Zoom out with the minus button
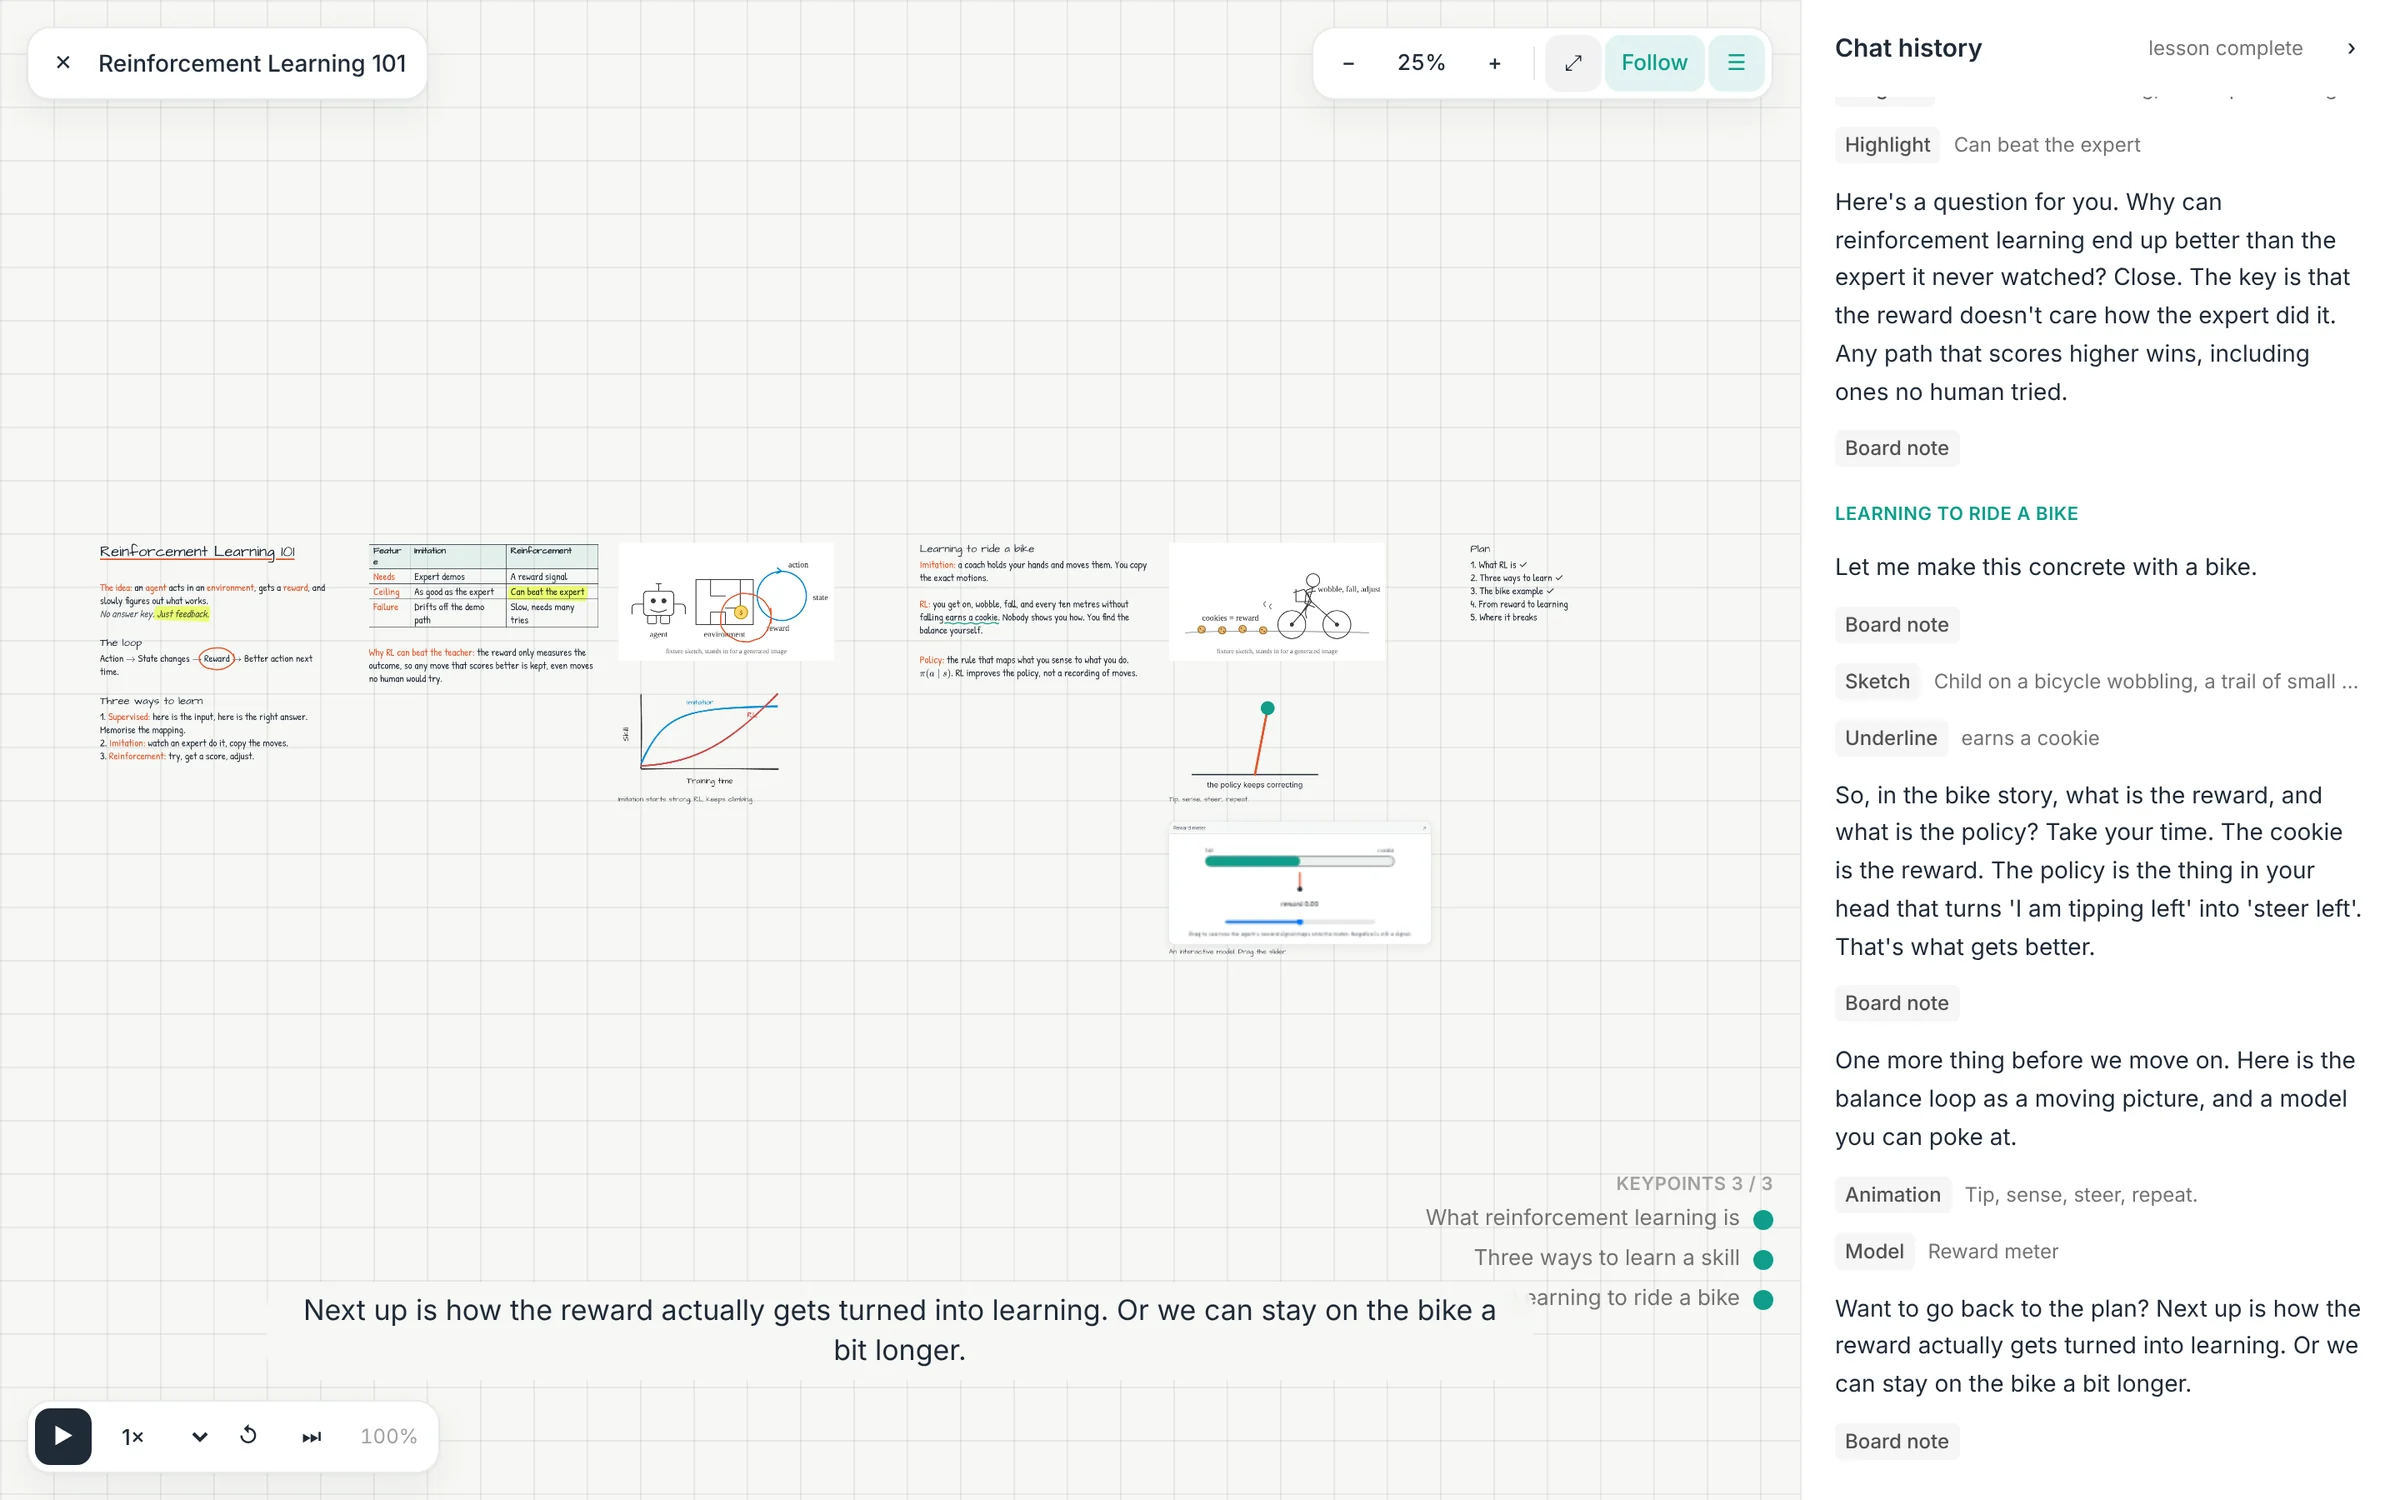 1348,63
